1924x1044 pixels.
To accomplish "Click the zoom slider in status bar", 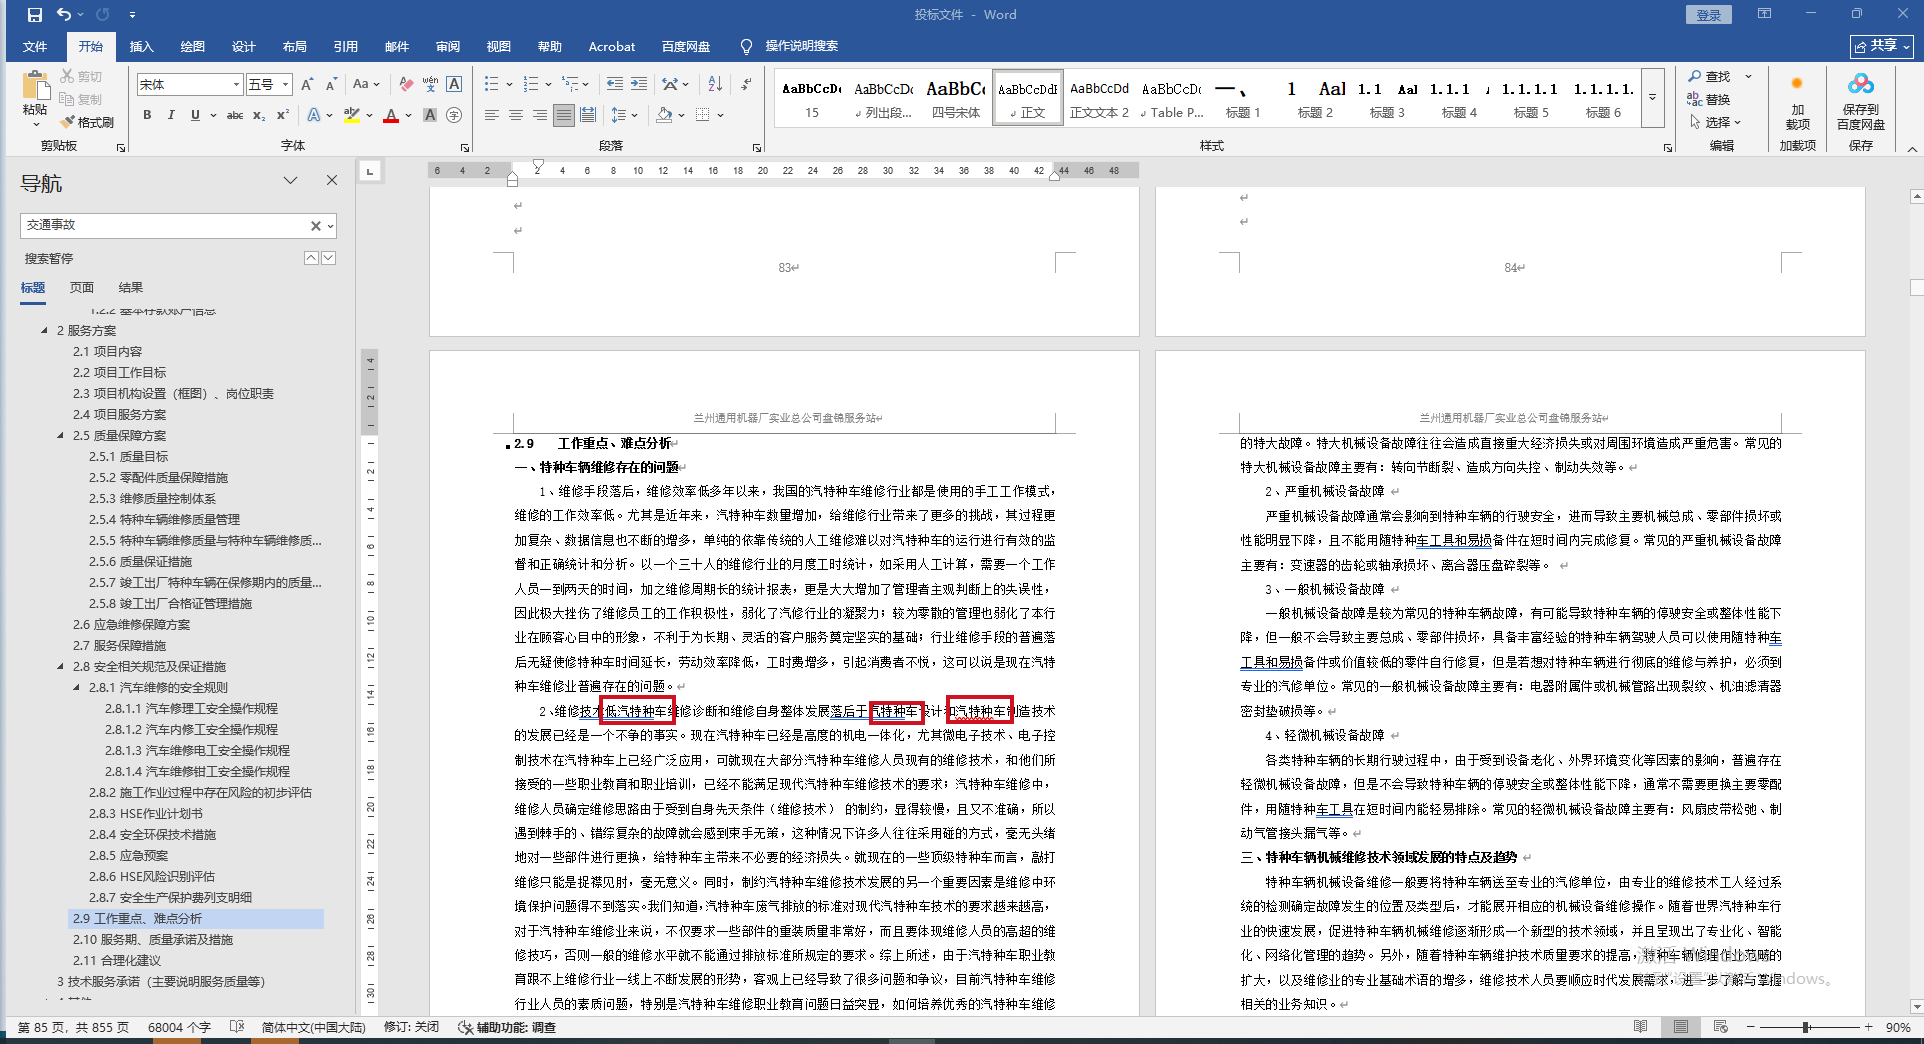I will click(x=1807, y=1027).
